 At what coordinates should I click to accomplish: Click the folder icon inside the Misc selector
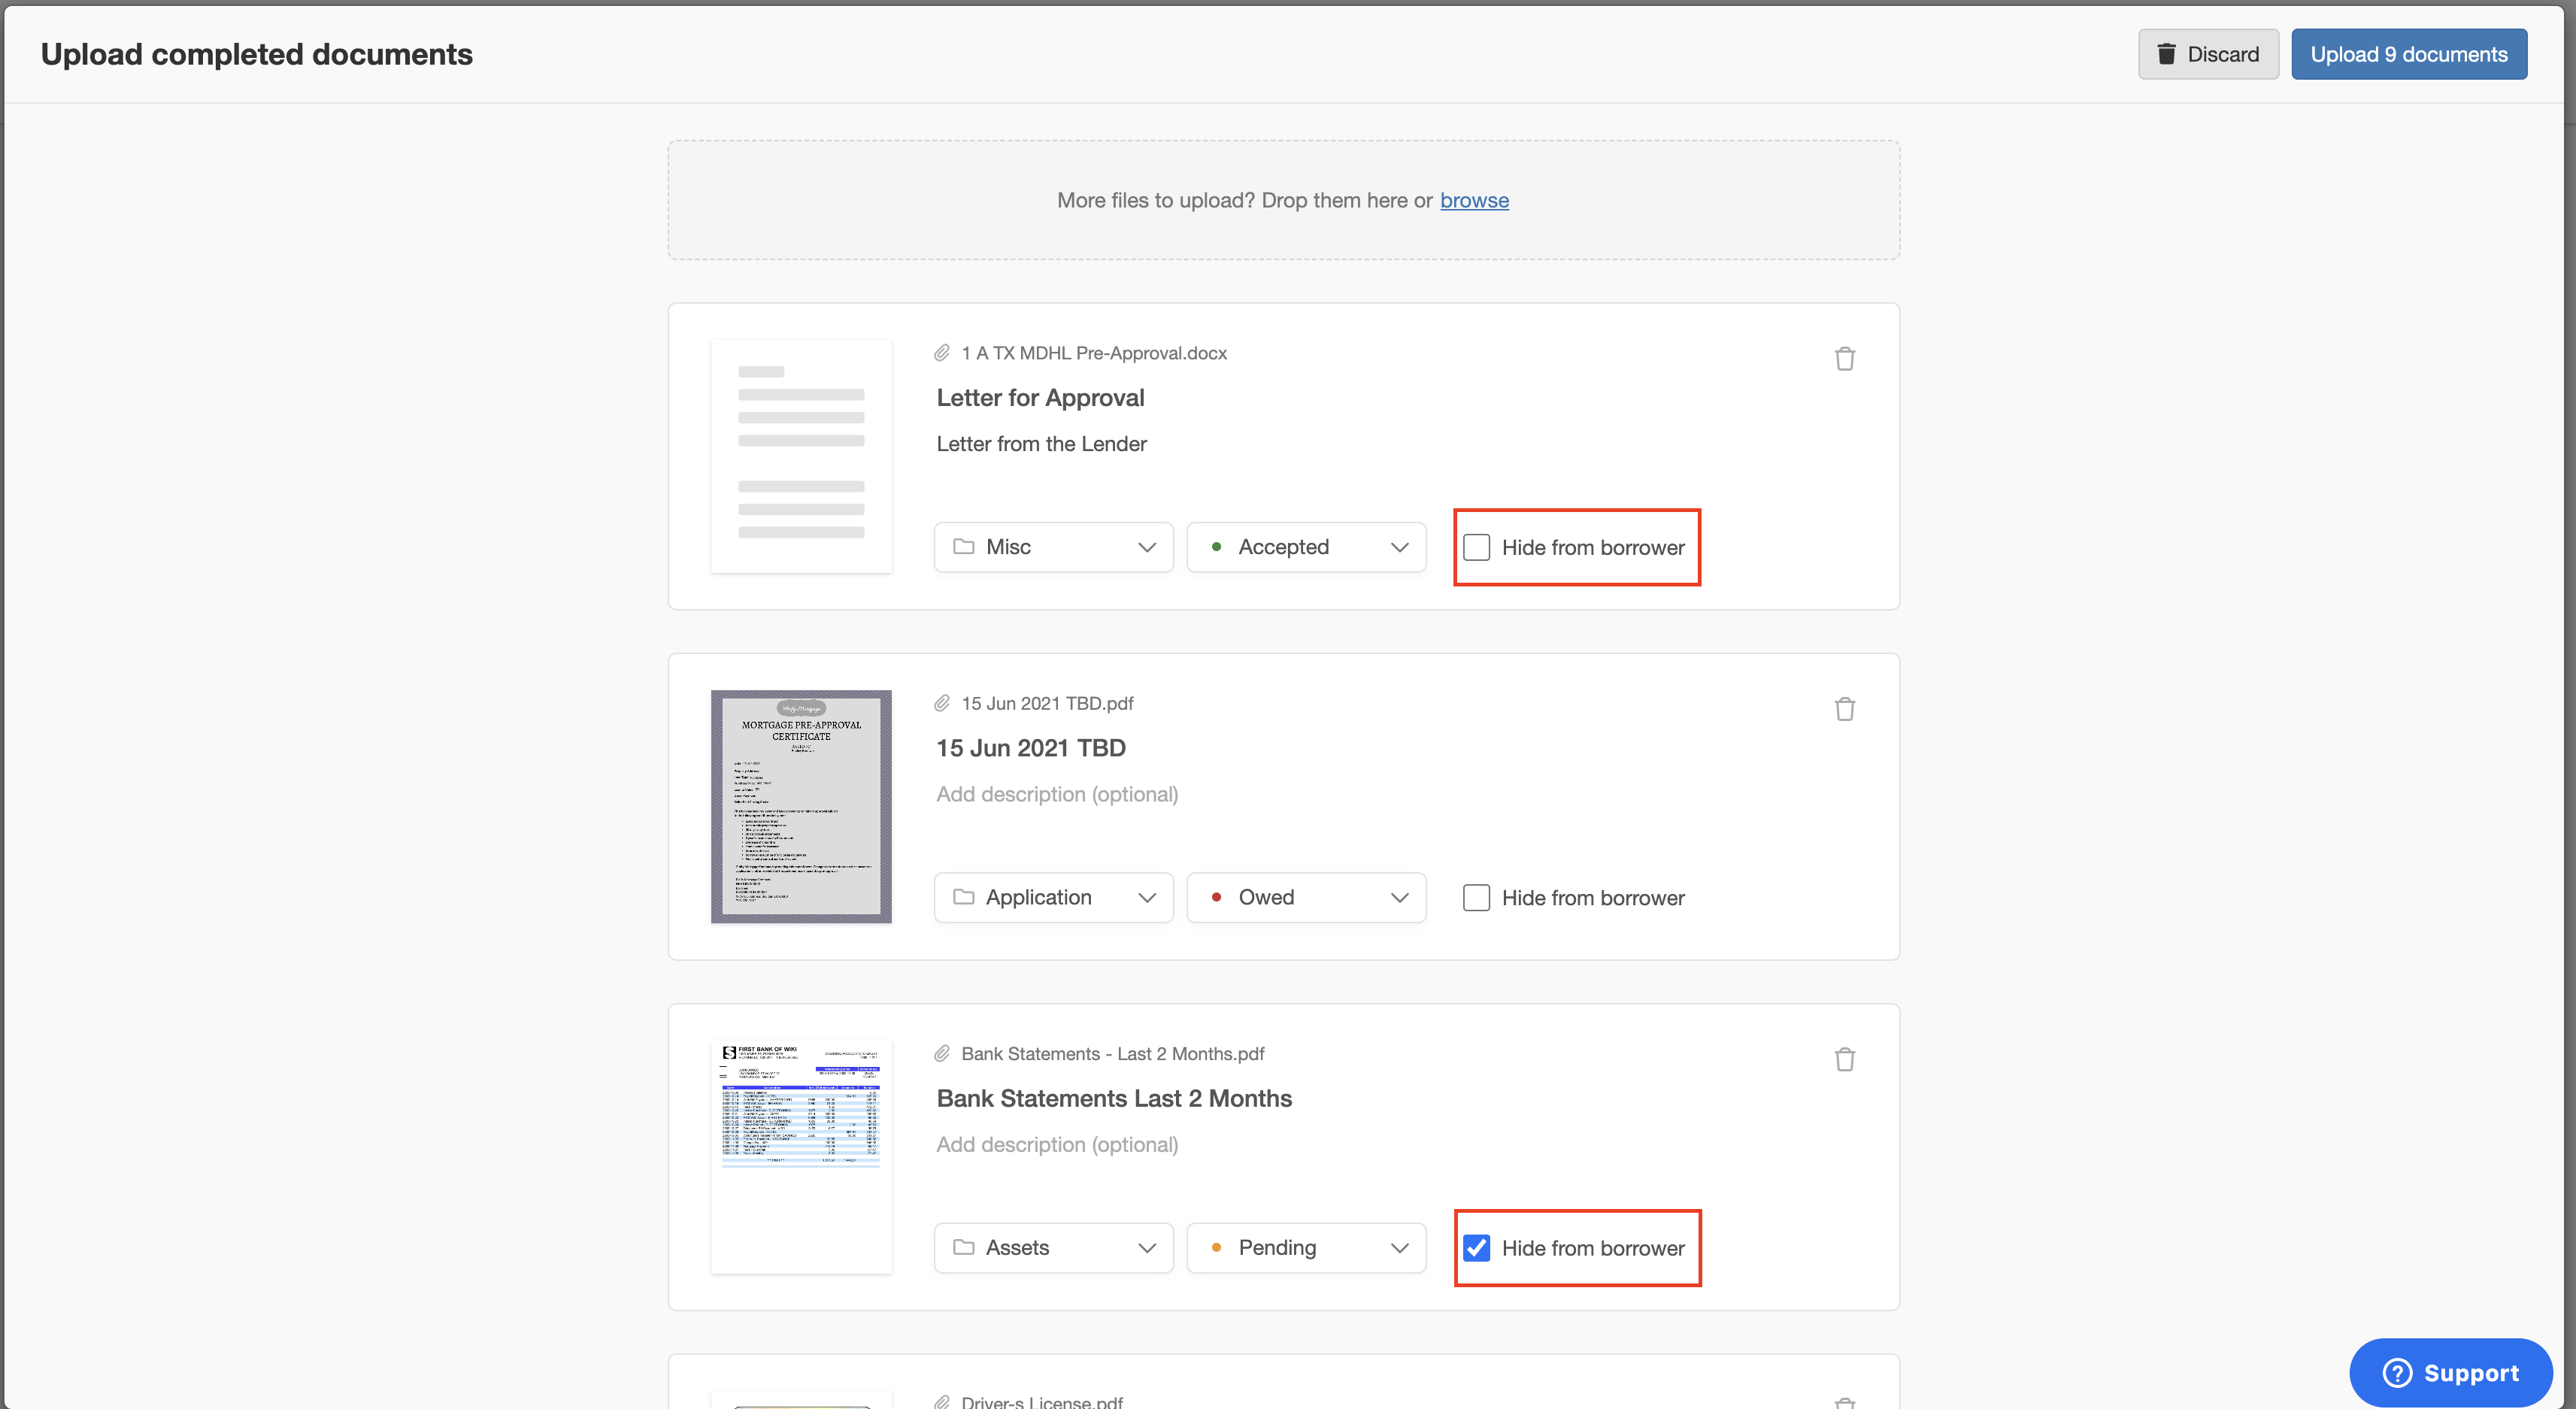(x=963, y=546)
